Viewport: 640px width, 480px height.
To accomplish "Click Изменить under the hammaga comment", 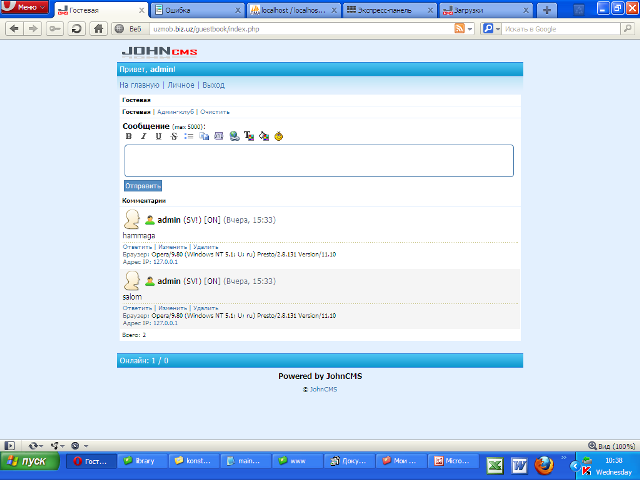I will point(172,247).
